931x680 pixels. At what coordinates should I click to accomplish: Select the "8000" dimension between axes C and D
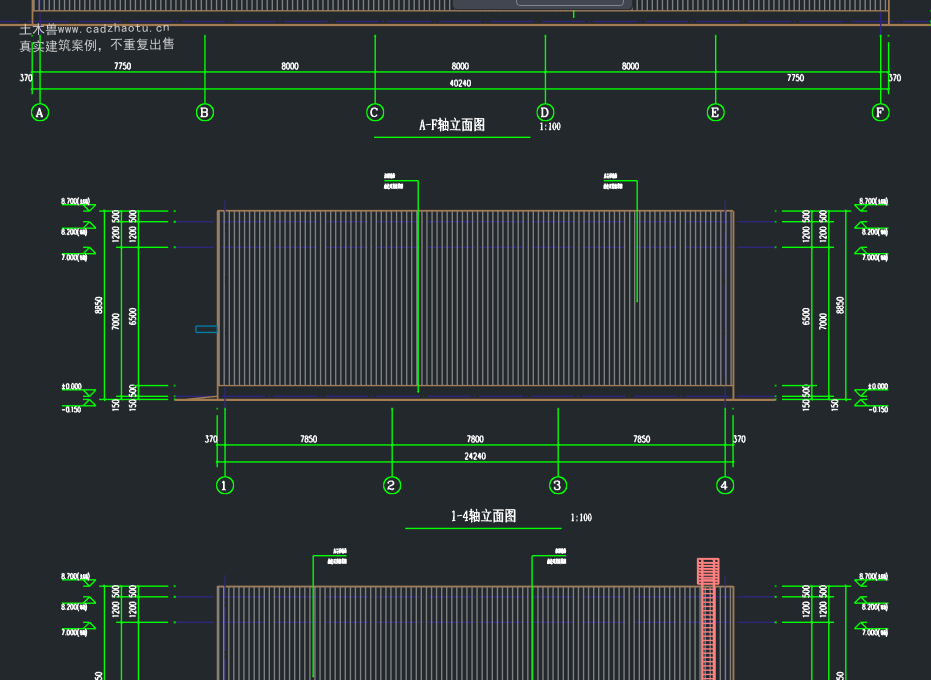460,66
